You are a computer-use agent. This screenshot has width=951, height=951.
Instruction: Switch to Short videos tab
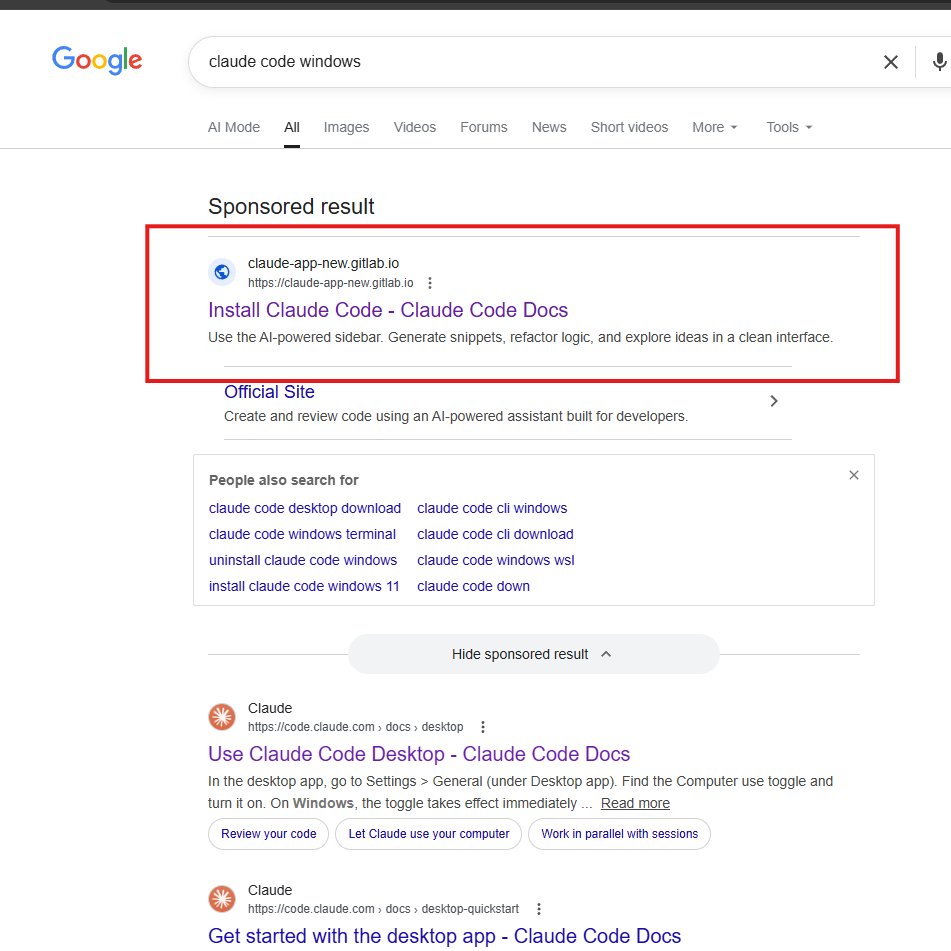[629, 127]
